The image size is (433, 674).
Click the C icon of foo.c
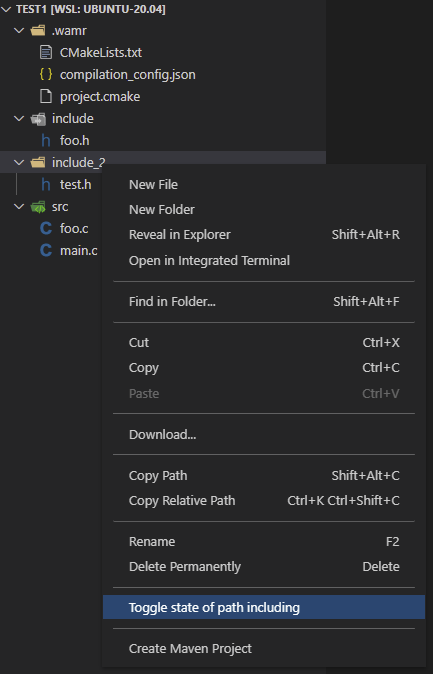pos(46,228)
